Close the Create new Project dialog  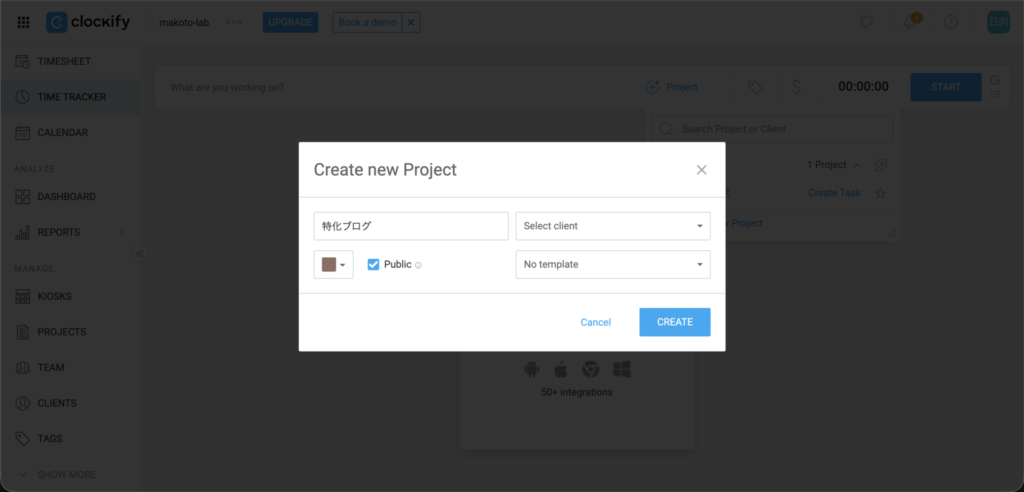coord(702,170)
